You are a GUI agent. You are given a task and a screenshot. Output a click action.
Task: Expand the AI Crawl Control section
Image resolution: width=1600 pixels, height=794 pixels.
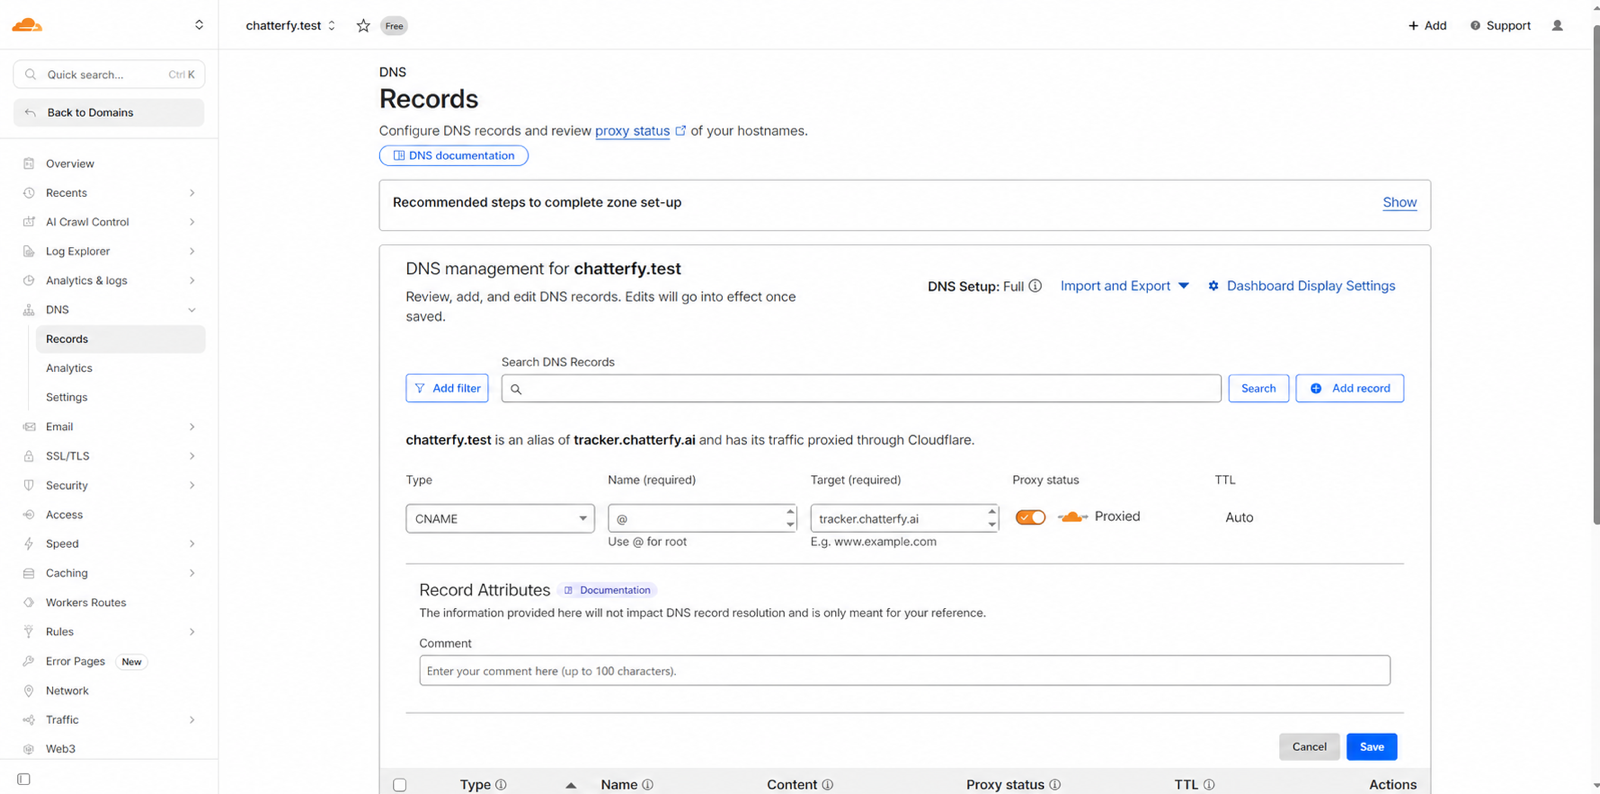click(x=192, y=222)
